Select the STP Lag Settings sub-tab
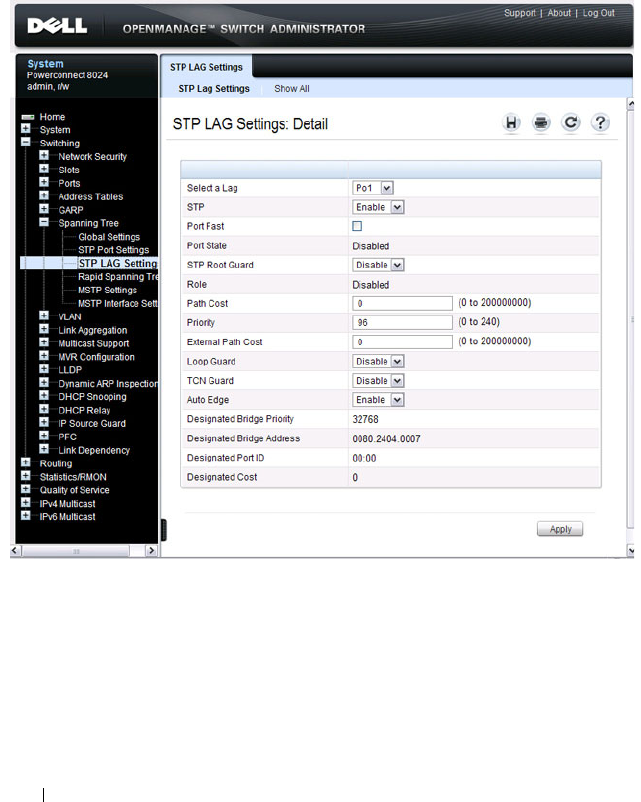Screen dimensions: 641x802 tap(214, 88)
